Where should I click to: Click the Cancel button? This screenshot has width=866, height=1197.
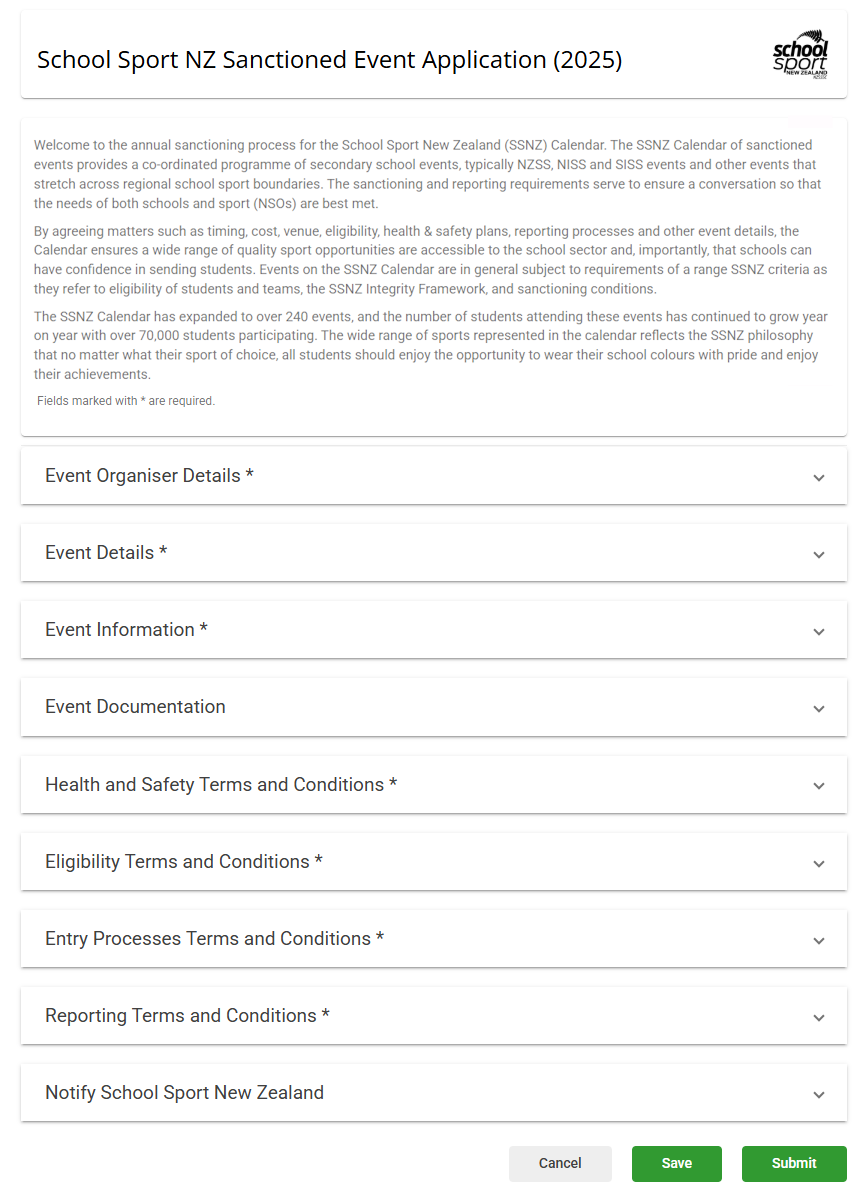coord(560,1163)
